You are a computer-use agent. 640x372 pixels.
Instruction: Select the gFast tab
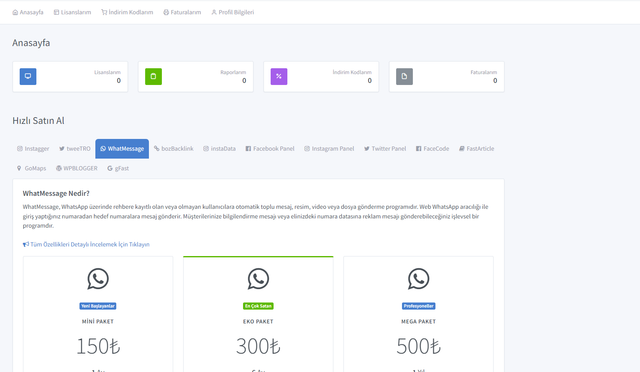(x=118, y=168)
